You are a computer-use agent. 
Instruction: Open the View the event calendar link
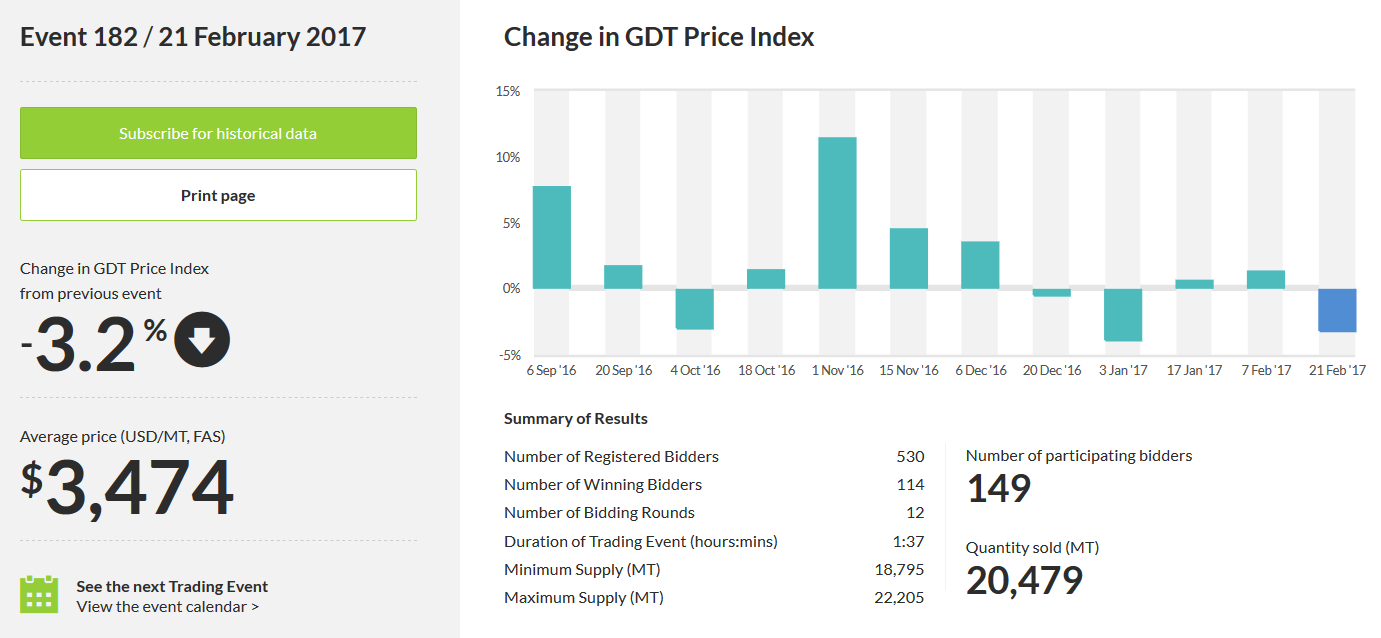pos(167,606)
